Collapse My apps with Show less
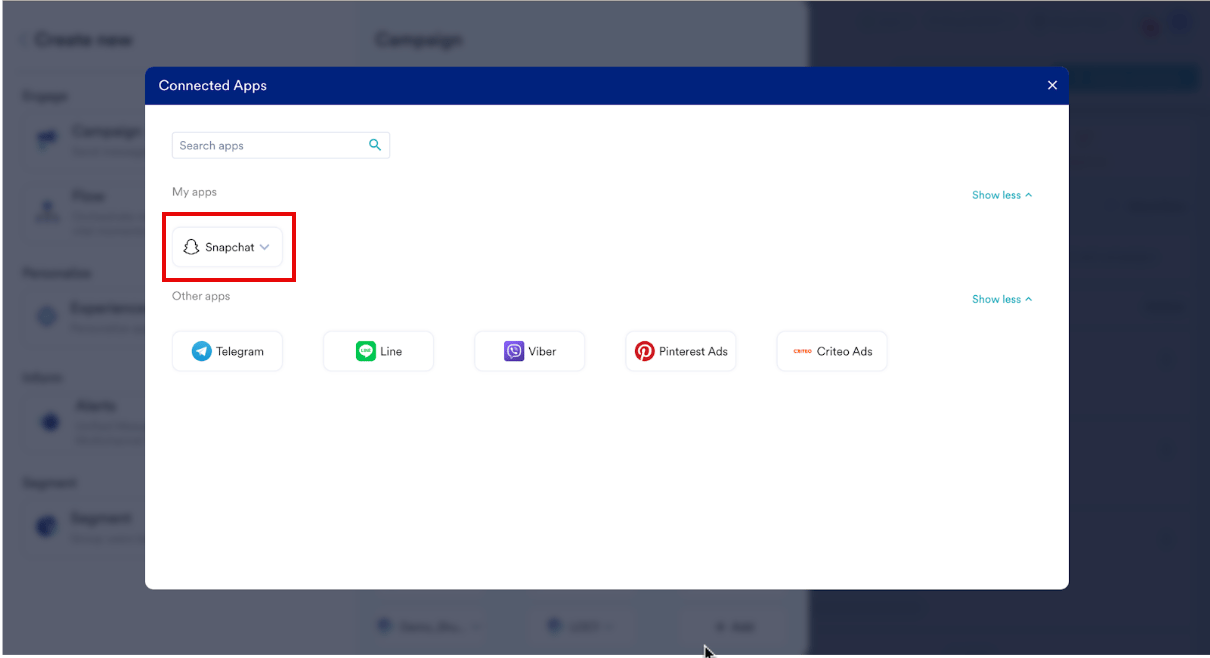This screenshot has width=1210, height=658. click(x=1002, y=195)
